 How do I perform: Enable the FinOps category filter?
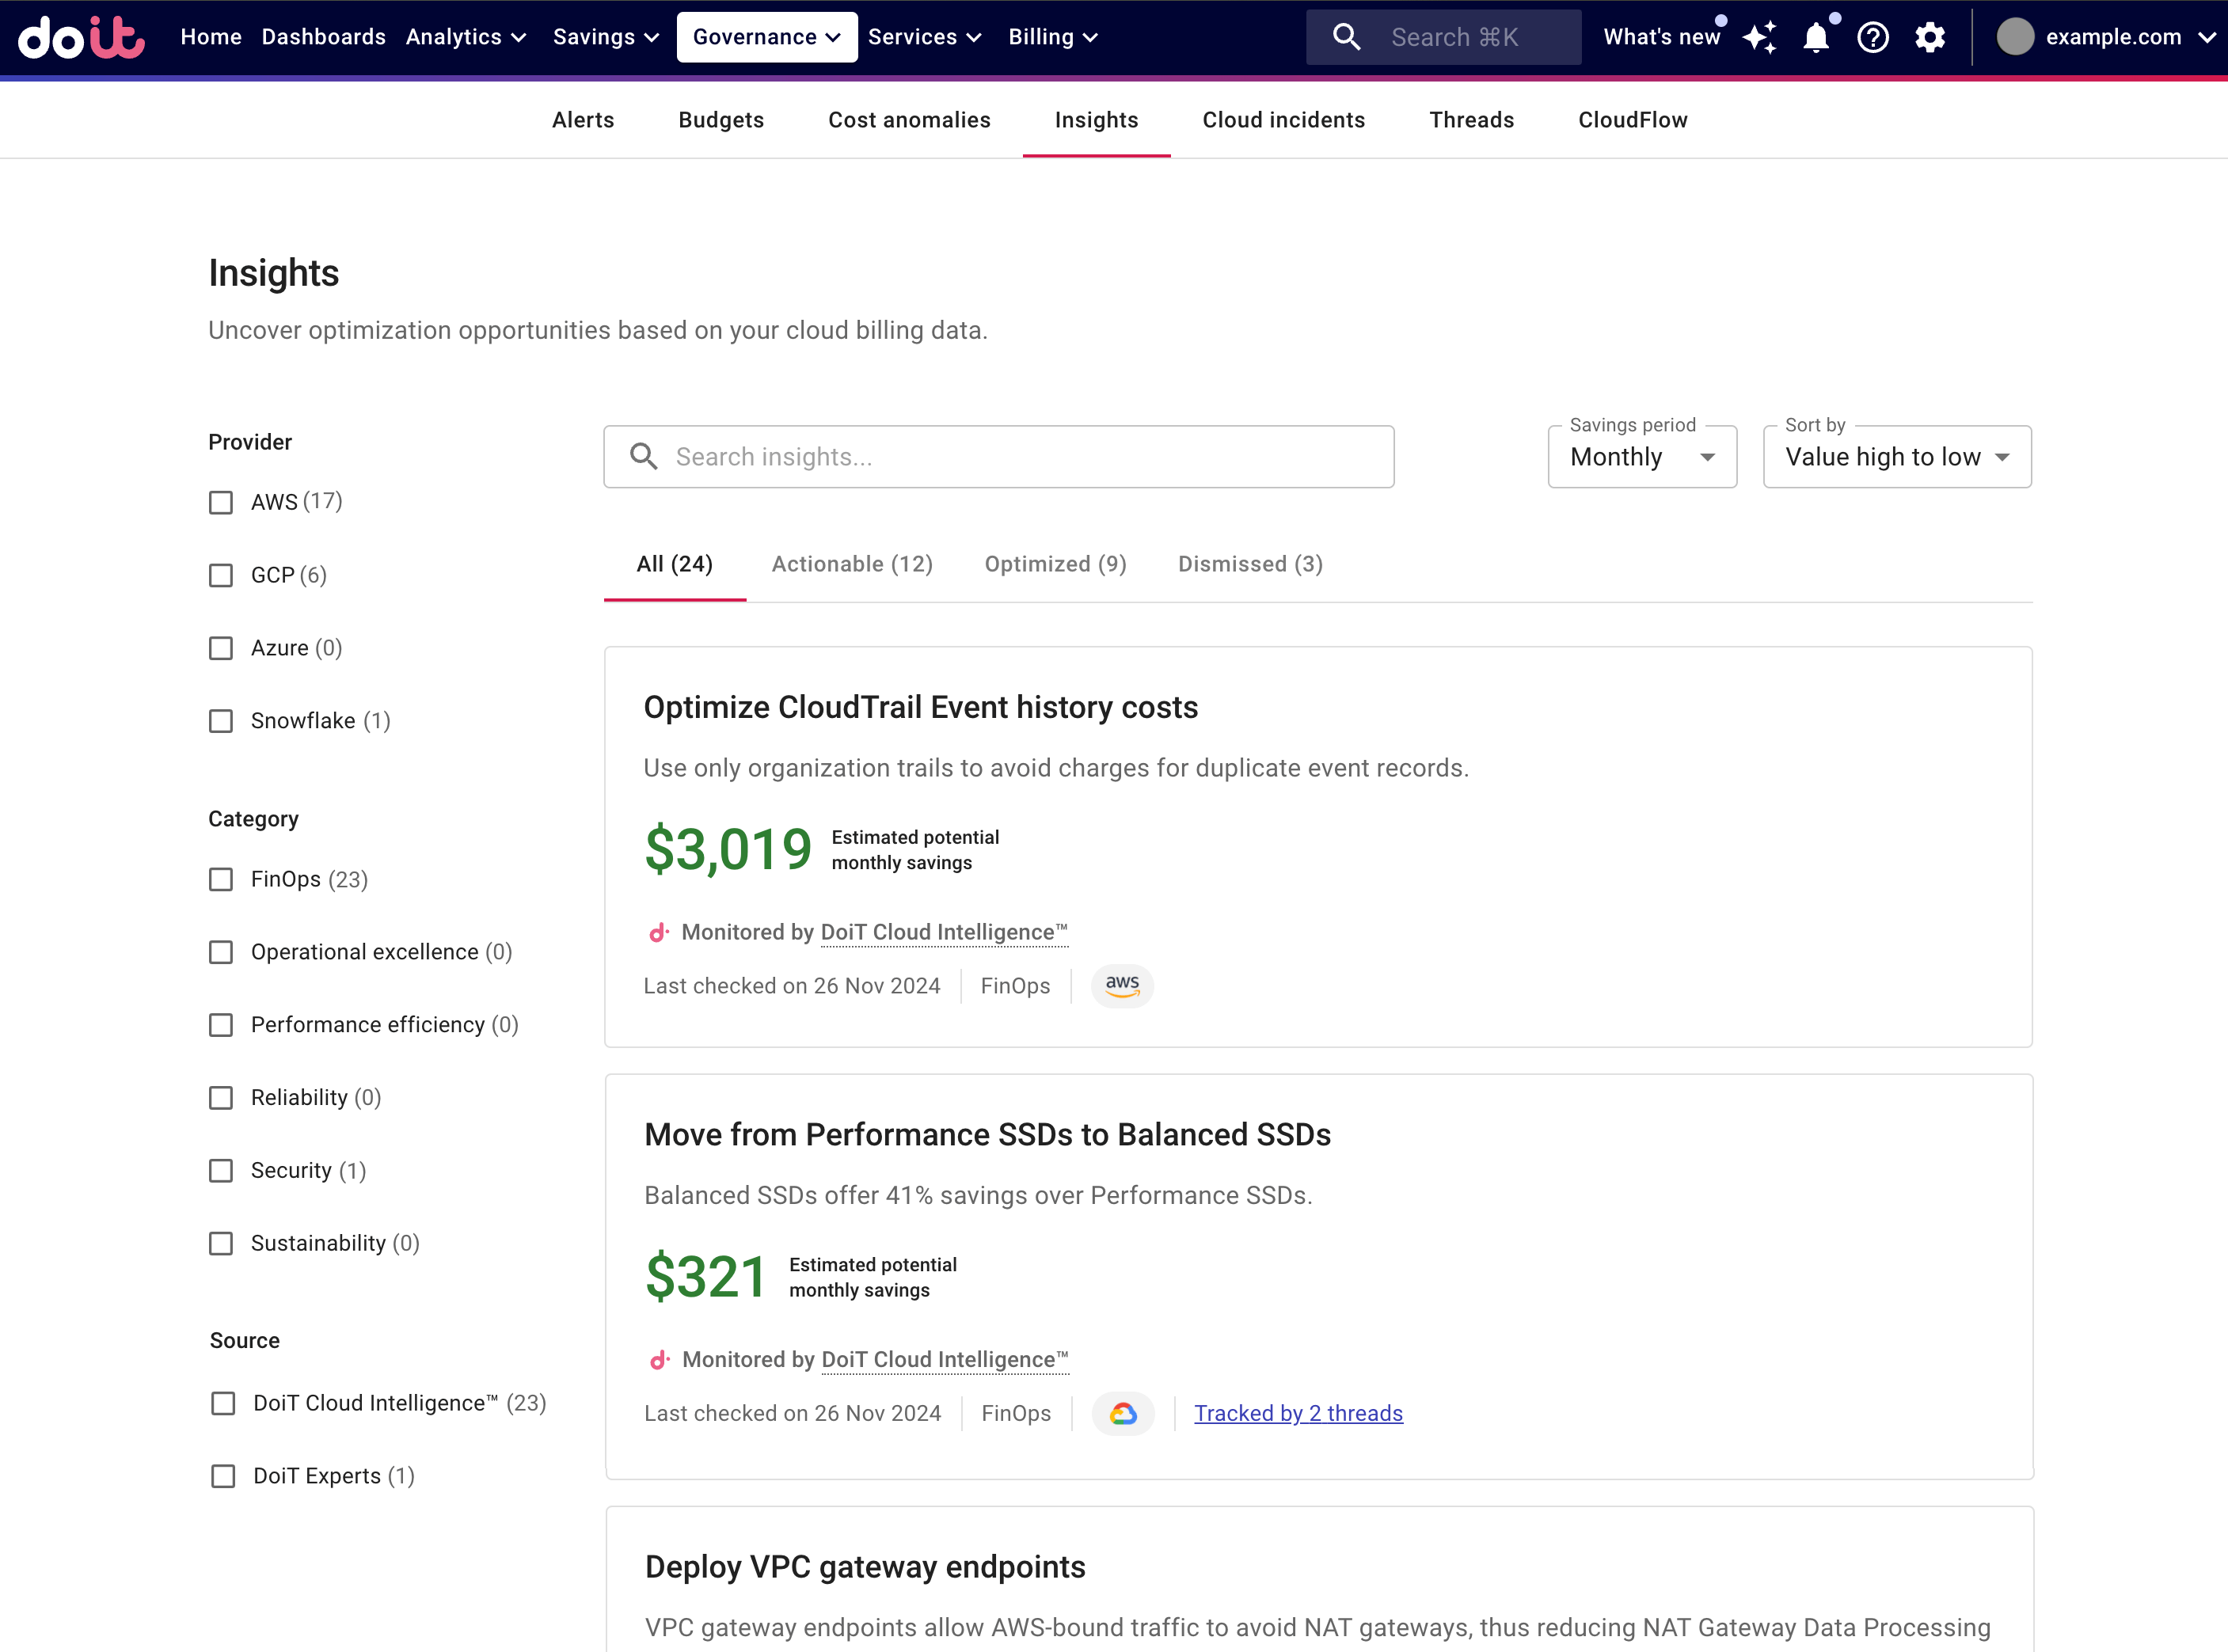(221, 879)
